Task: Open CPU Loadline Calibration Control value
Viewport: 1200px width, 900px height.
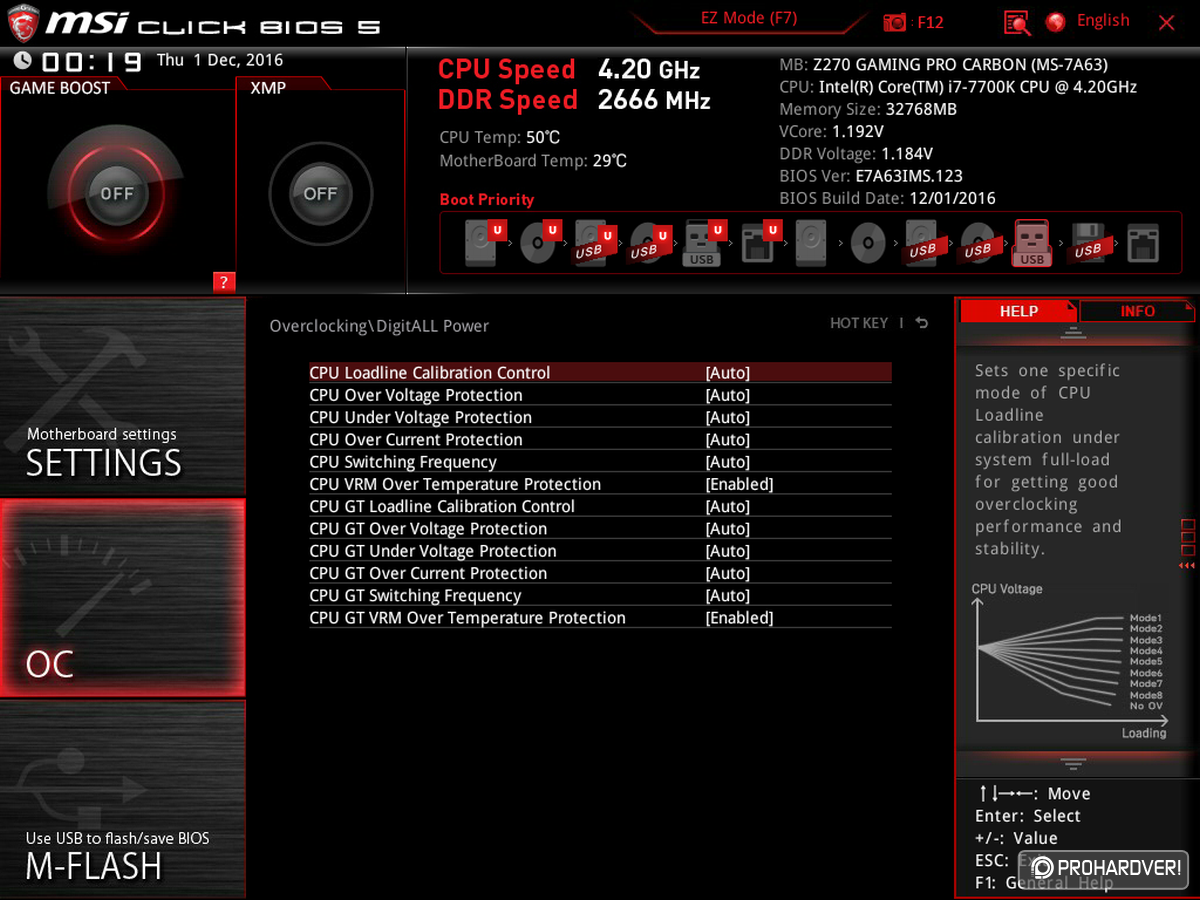Action: click(728, 373)
